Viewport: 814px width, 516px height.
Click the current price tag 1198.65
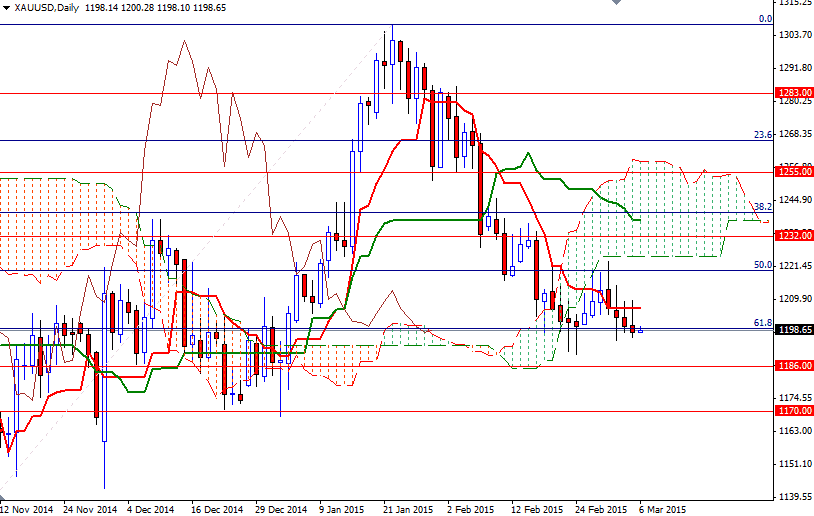coord(794,329)
